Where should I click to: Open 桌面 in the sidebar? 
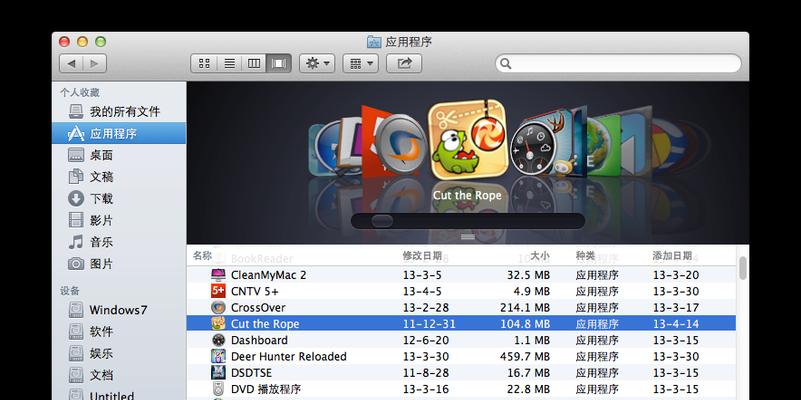pyautogui.click(x=119, y=155)
